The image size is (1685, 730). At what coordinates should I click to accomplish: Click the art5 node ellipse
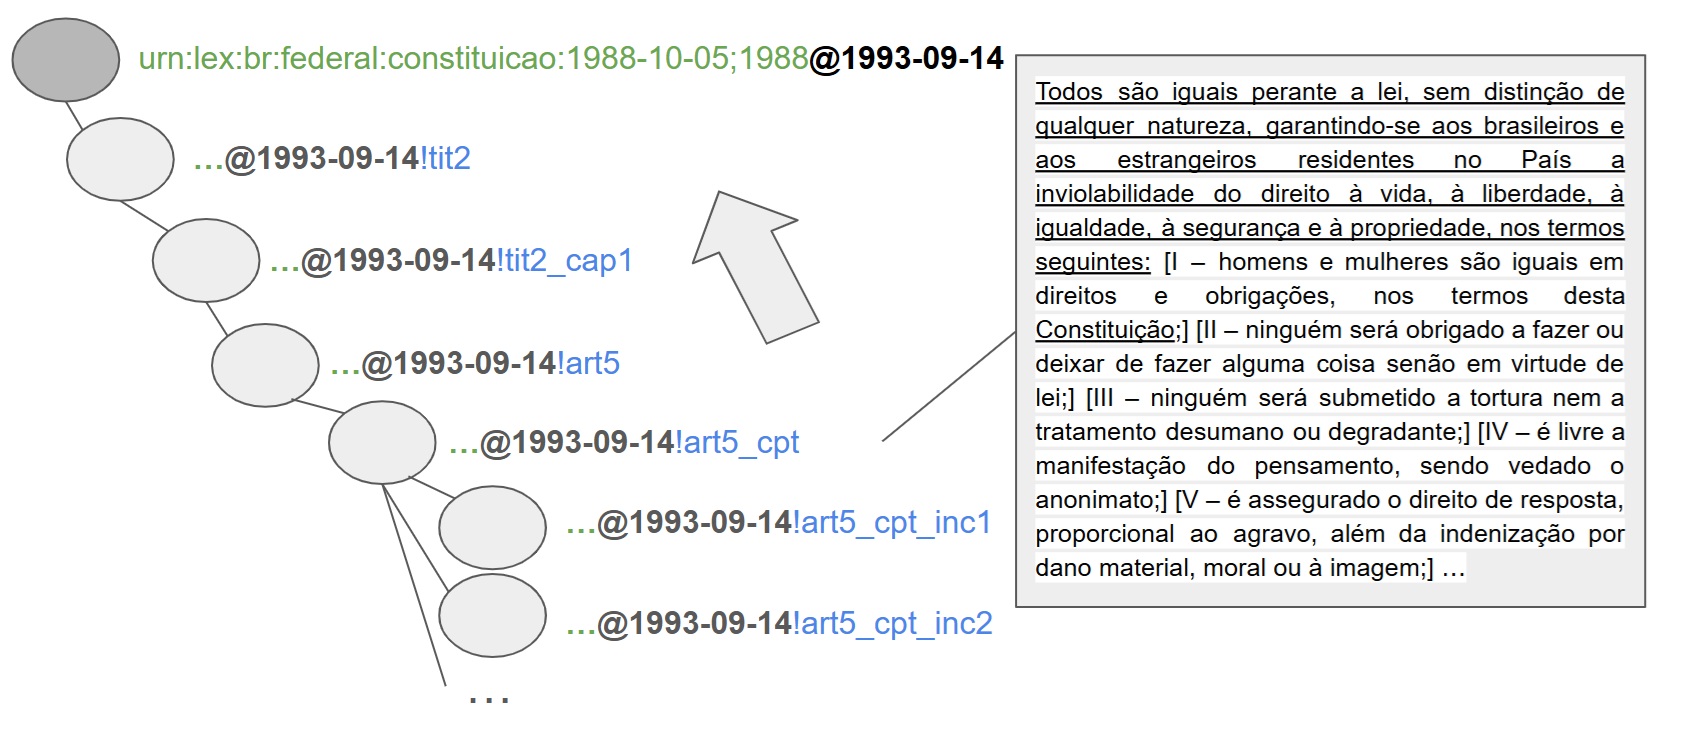tap(265, 364)
